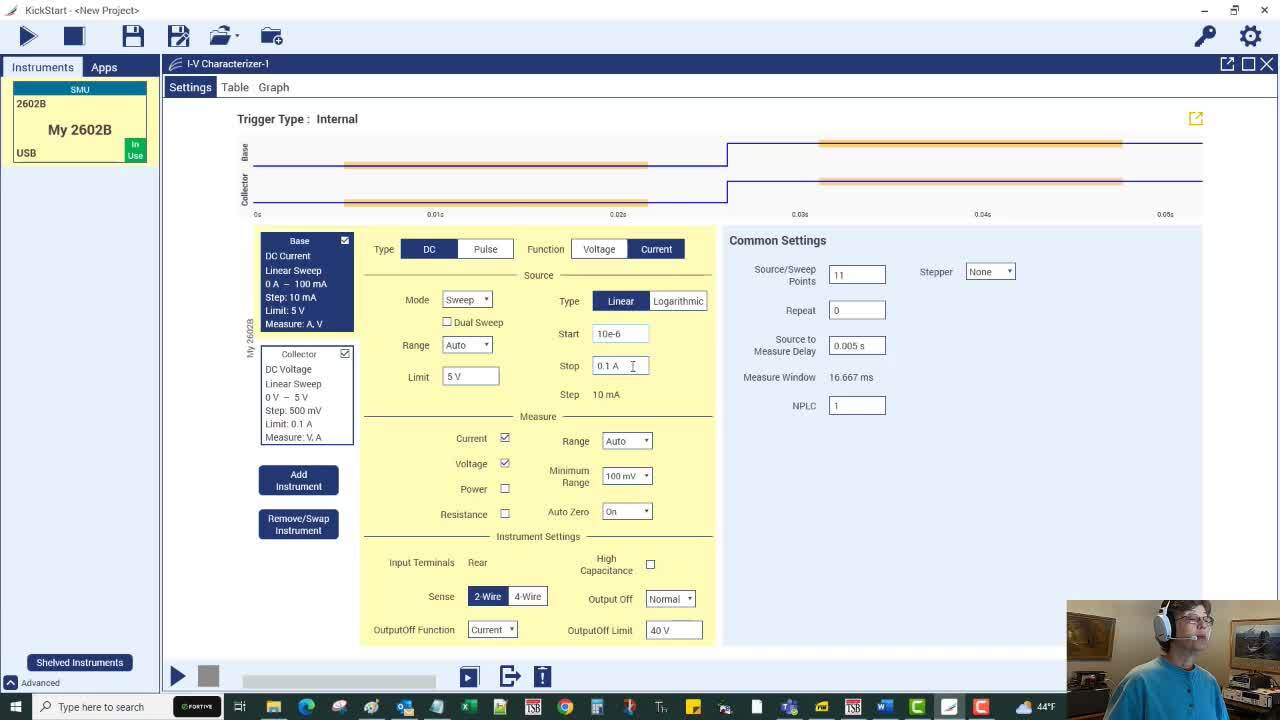Click the export data icon on bottom bar
This screenshot has width=1280, height=720.
(x=509, y=676)
